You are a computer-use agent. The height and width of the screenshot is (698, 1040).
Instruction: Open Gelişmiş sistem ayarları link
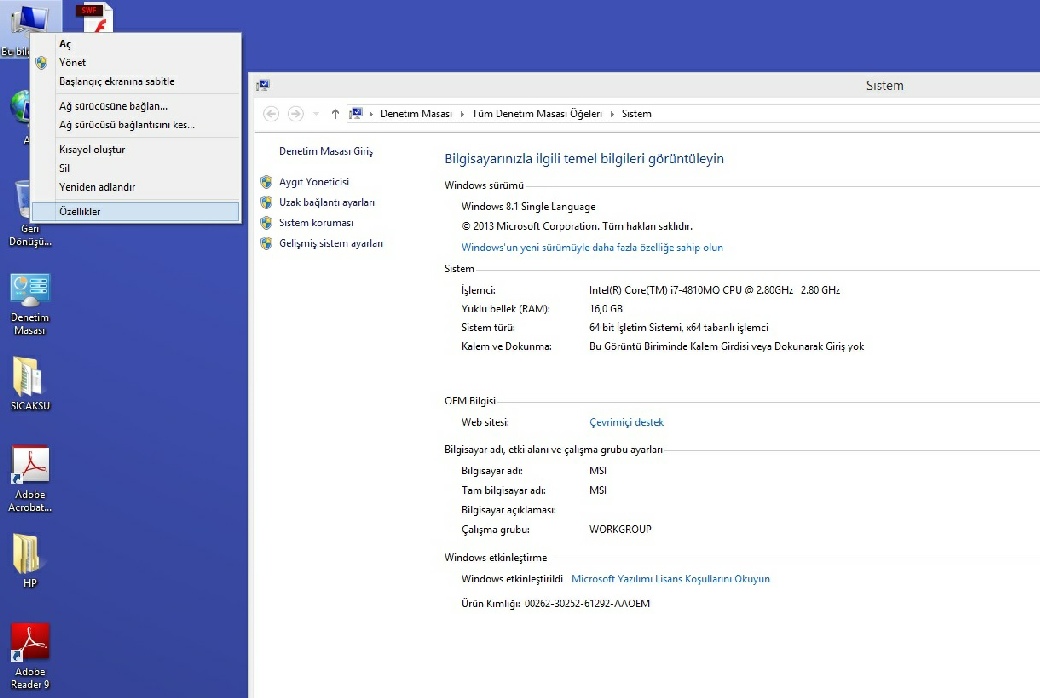[330, 244]
